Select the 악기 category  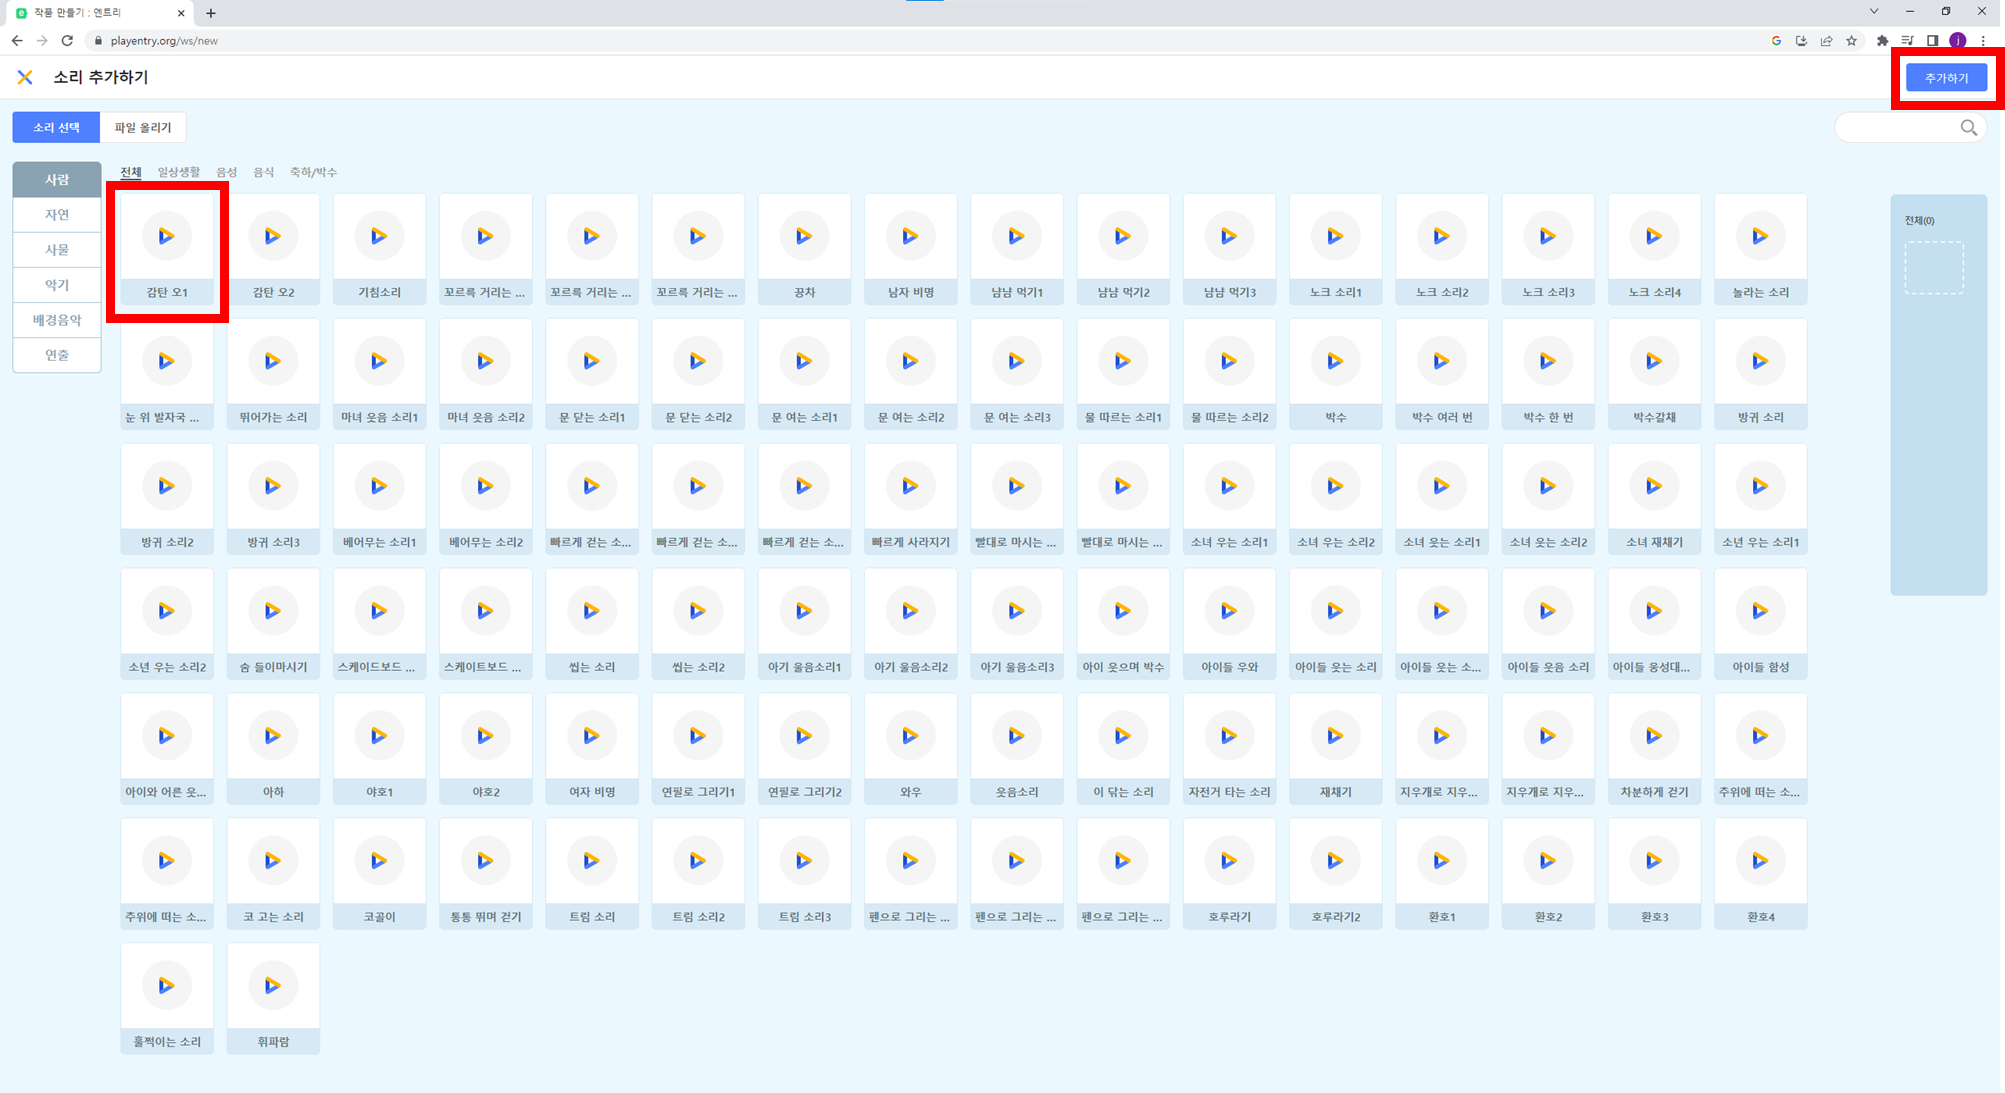tap(57, 285)
